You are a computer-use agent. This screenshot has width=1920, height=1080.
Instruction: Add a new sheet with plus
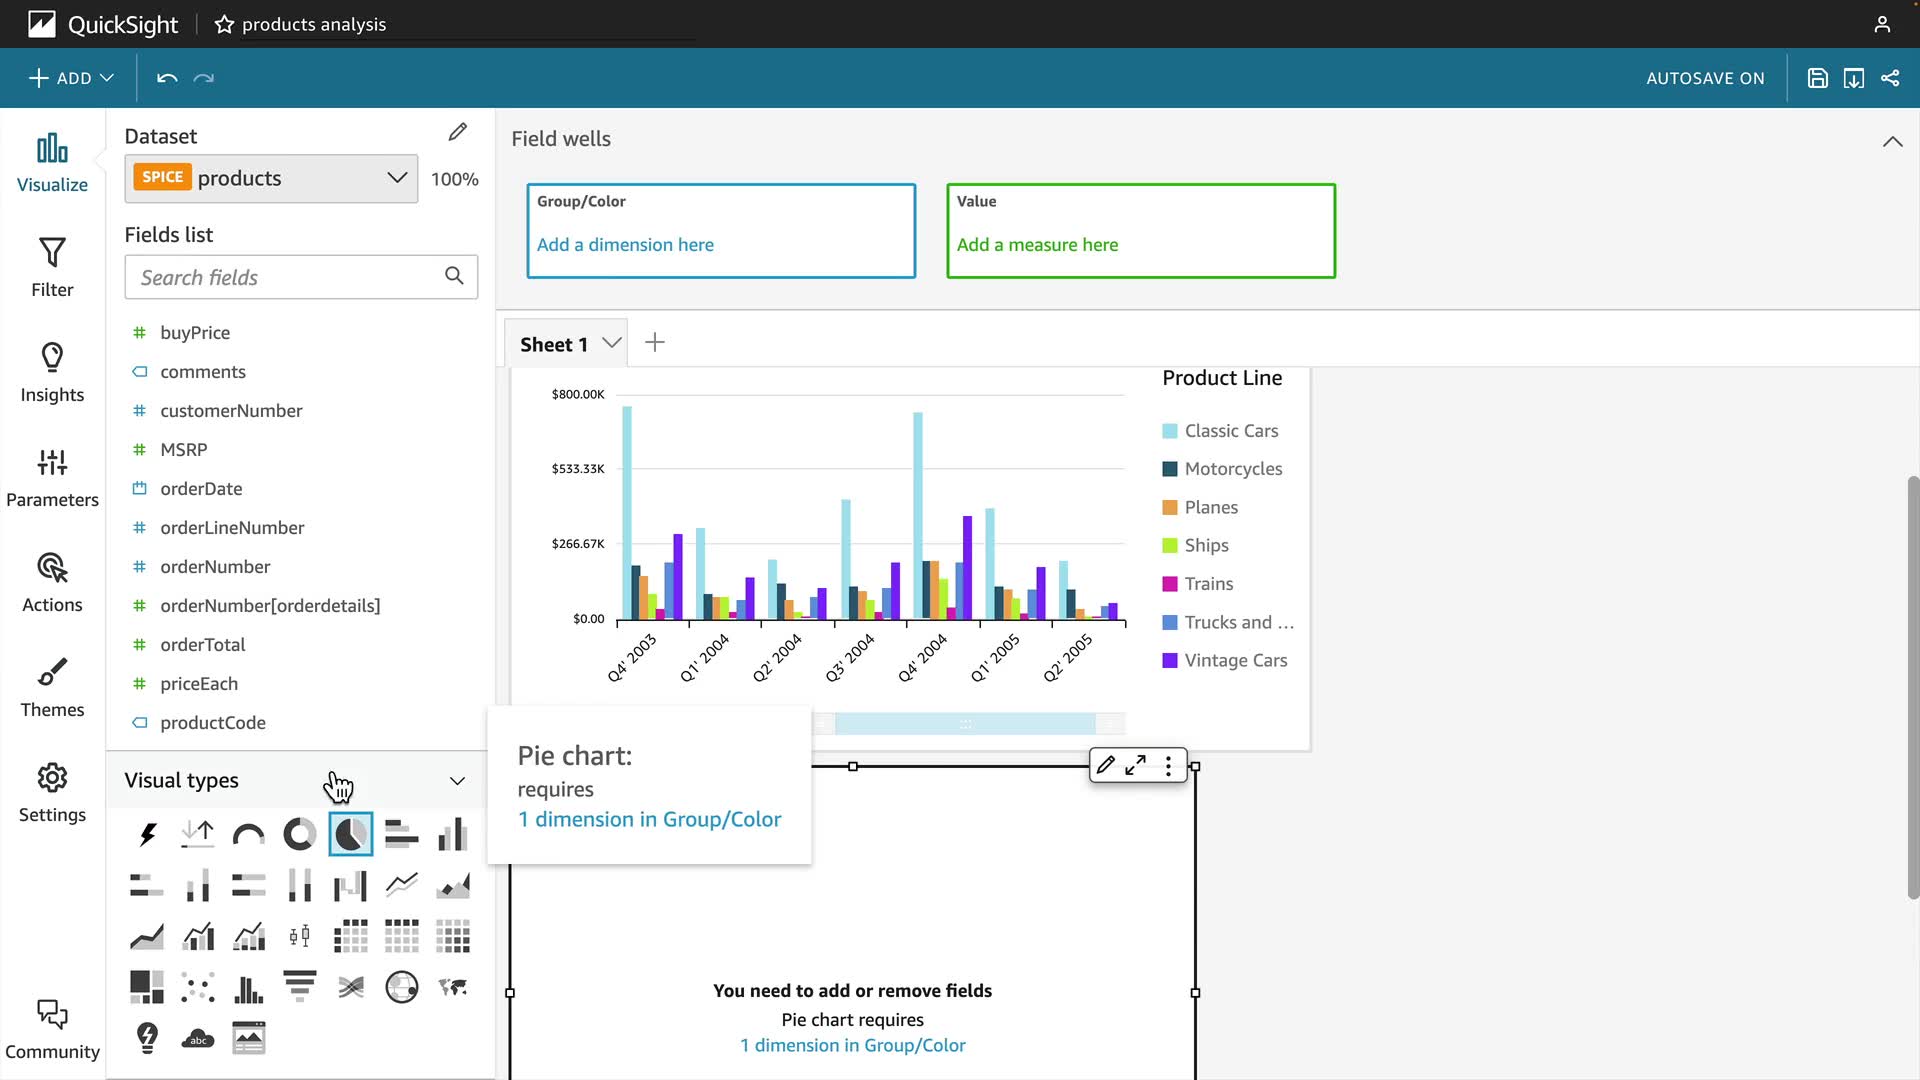(655, 343)
